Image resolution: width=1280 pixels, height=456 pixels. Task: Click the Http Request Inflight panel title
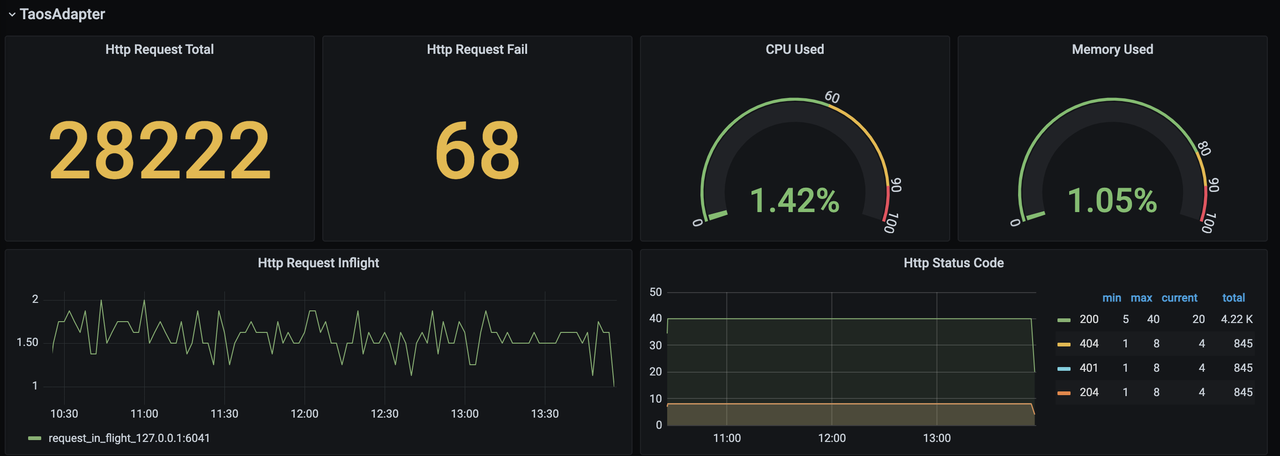[x=318, y=263]
